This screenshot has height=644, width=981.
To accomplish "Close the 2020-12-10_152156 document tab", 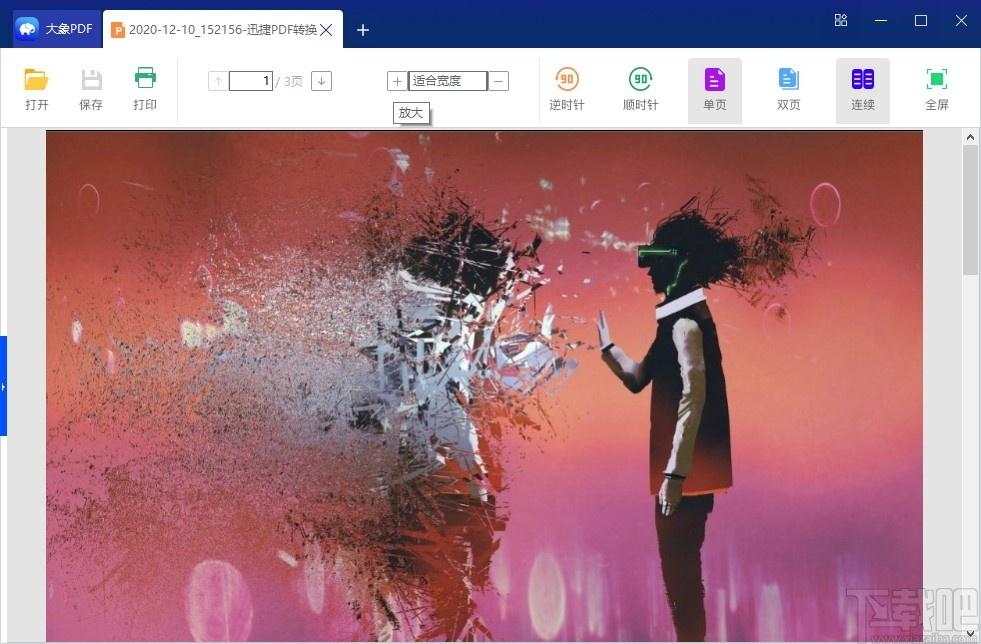I will point(327,30).
